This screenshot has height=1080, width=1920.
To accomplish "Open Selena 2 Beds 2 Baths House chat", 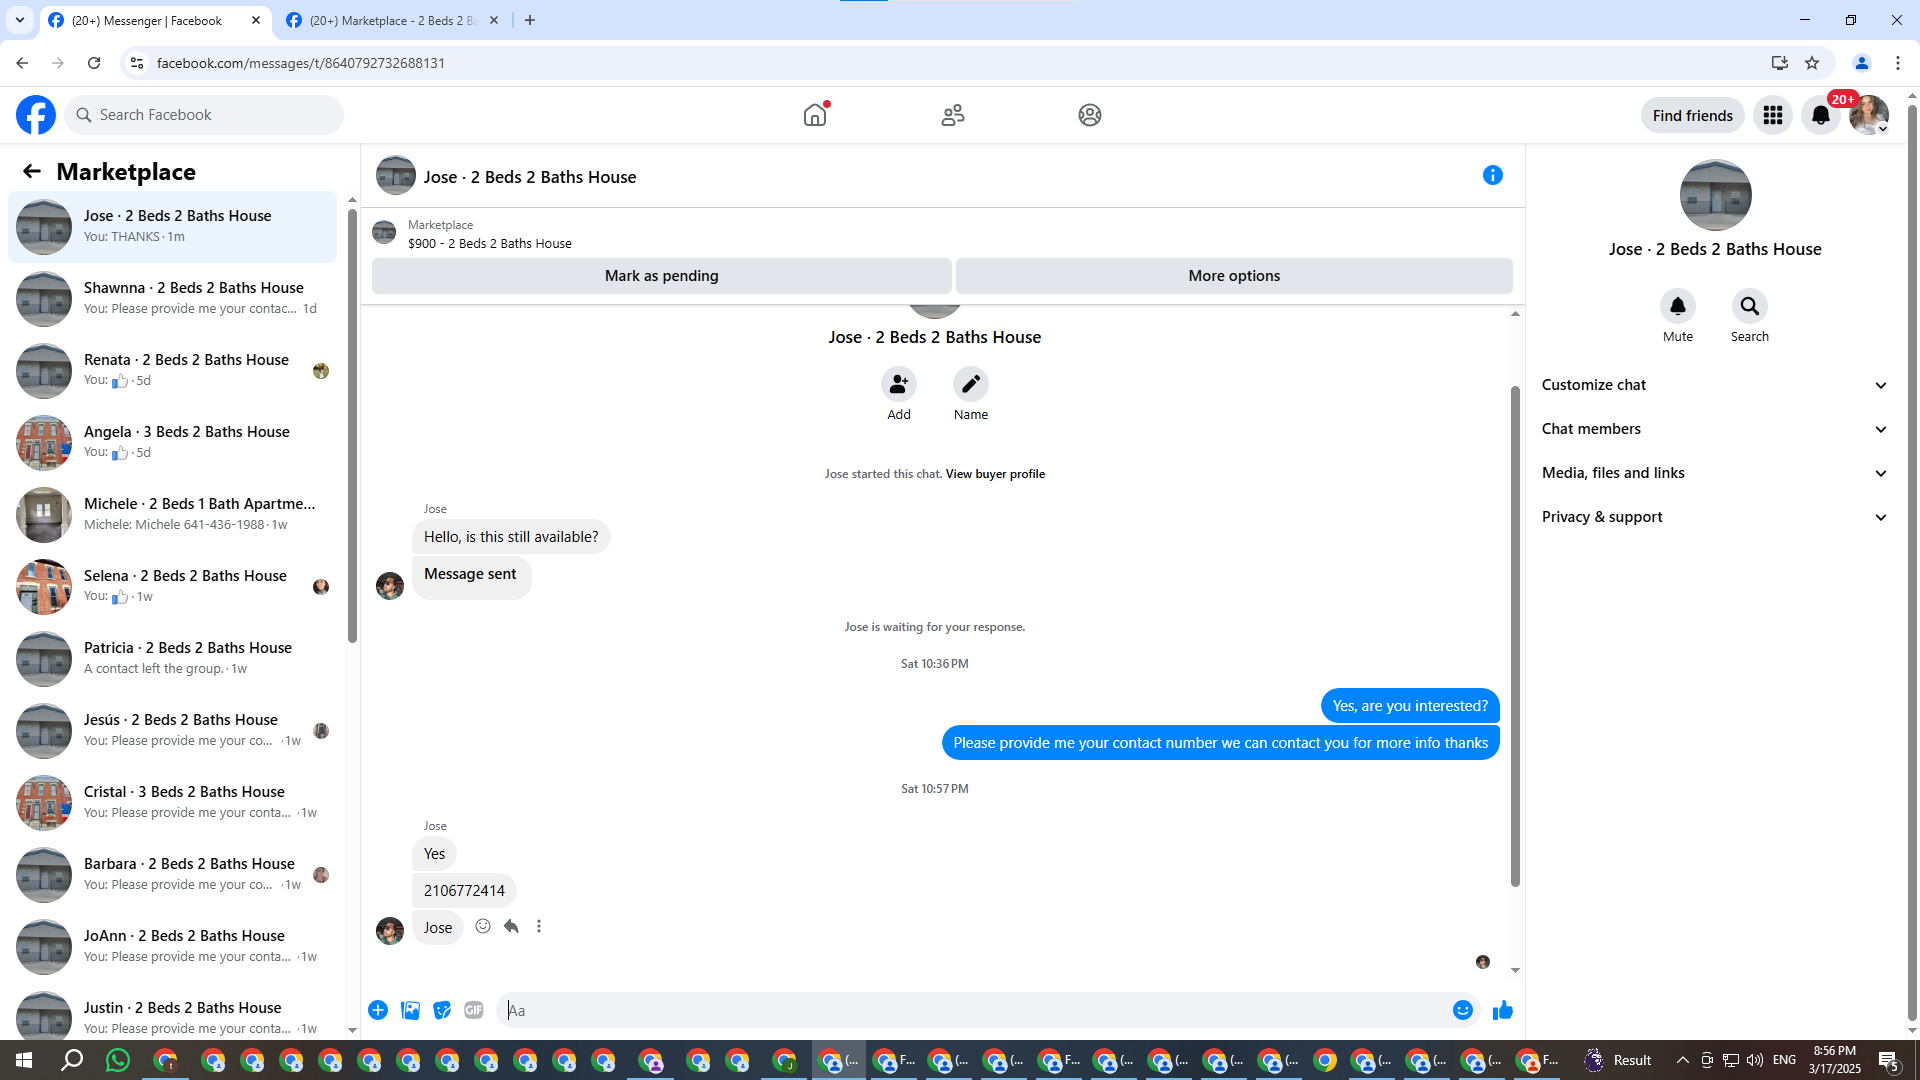I will [173, 586].
